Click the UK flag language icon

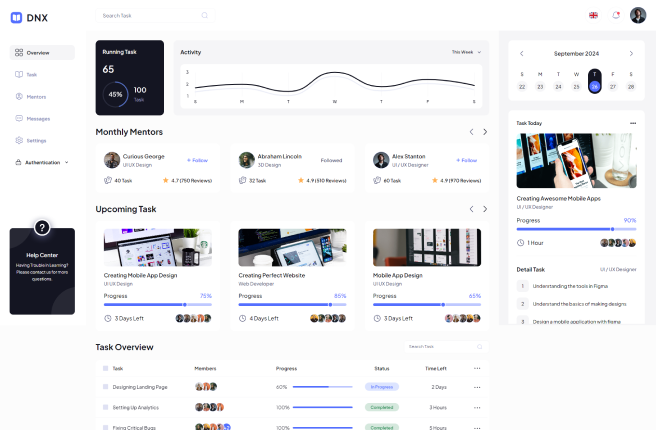(x=594, y=15)
